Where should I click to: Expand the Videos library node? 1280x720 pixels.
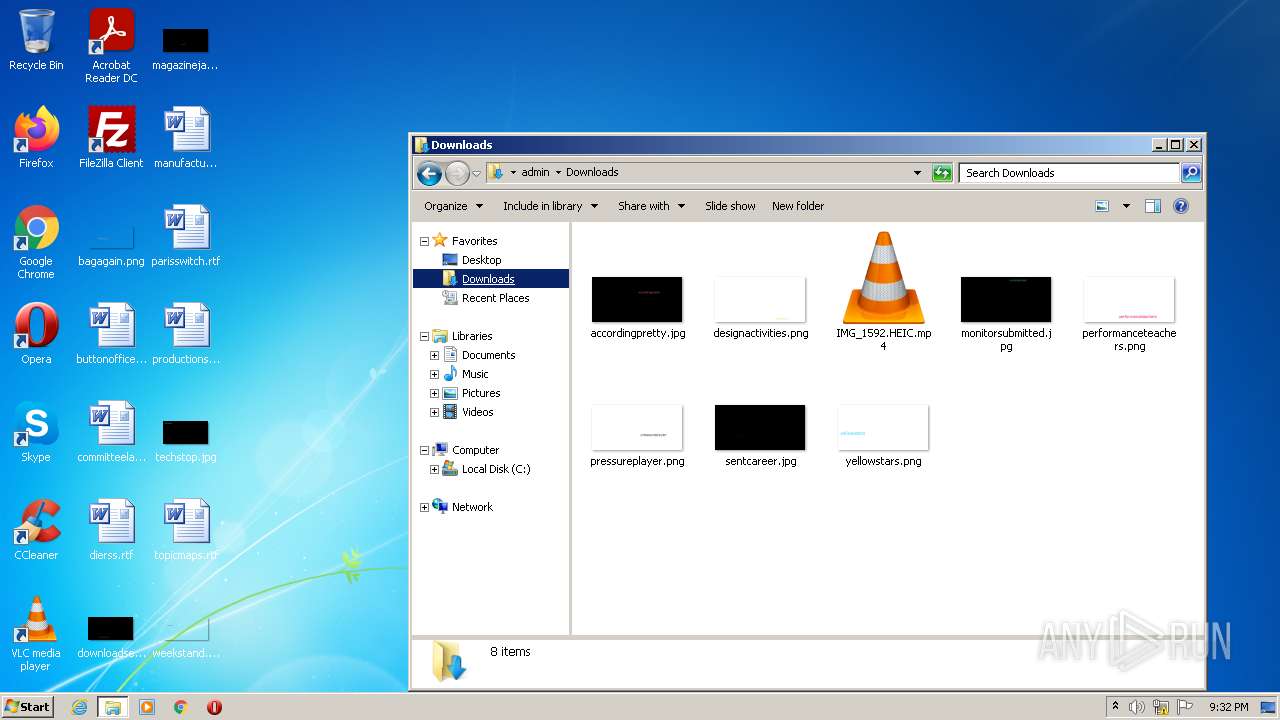tap(435, 412)
